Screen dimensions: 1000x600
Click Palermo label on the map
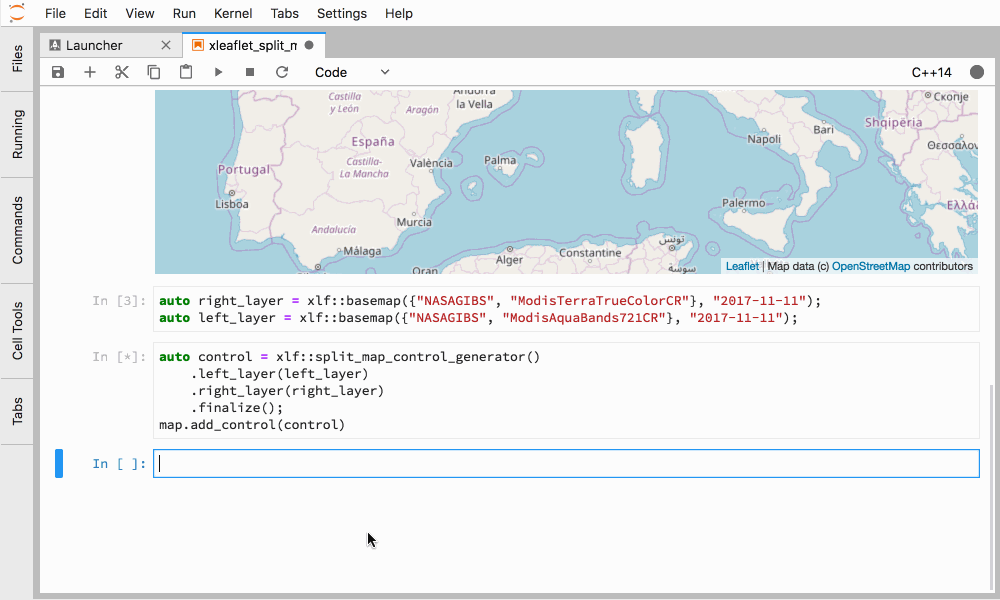744,203
